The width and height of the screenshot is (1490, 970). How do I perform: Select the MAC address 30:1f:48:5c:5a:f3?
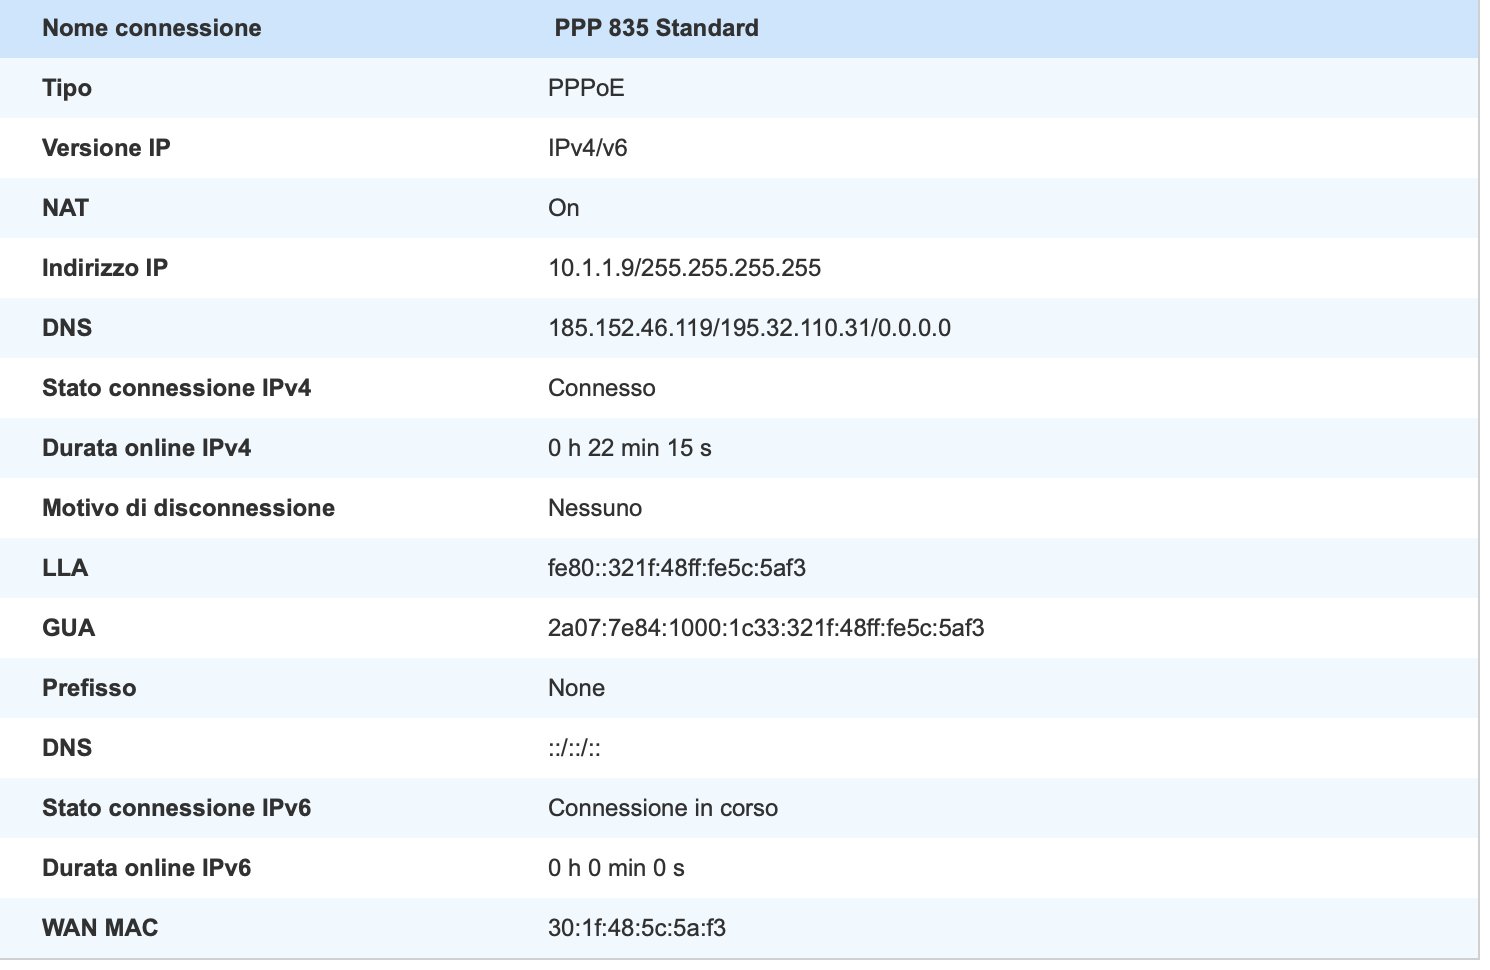636,928
